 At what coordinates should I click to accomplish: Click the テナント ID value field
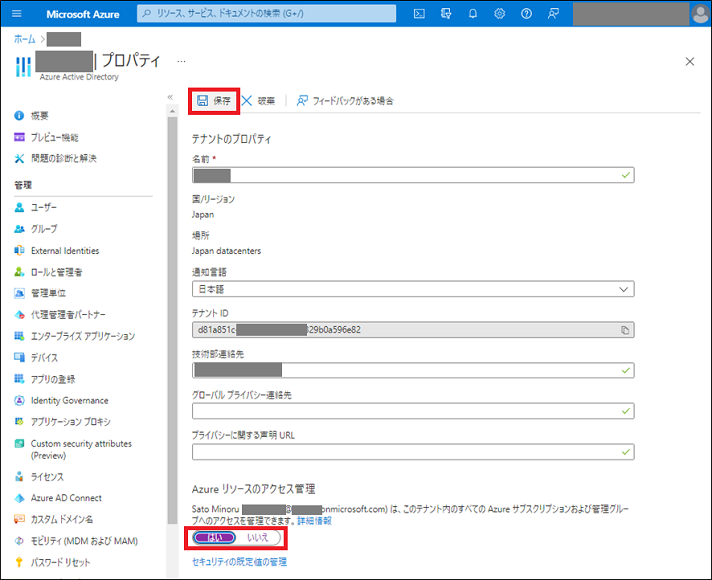click(x=413, y=330)
